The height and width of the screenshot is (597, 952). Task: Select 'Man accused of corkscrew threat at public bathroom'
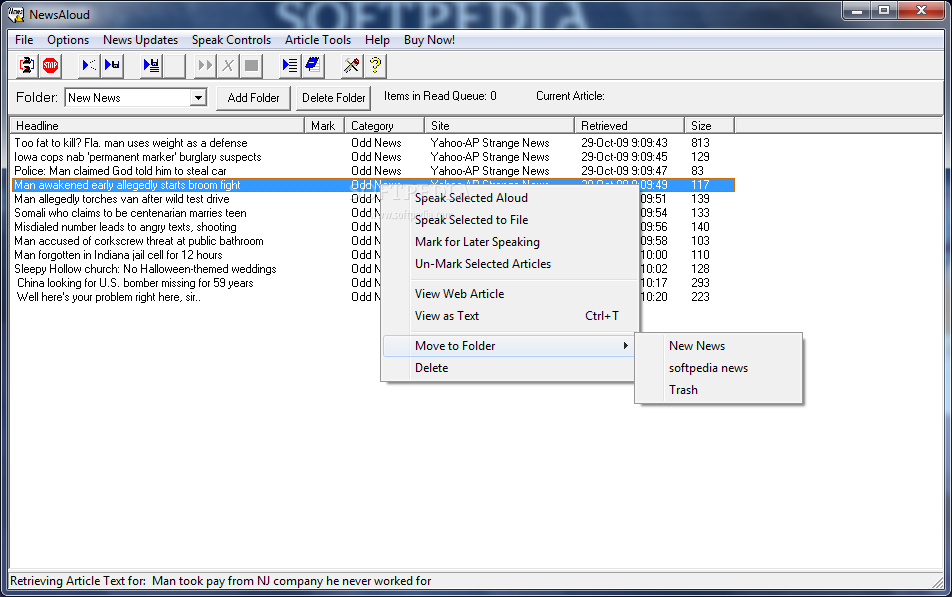click(x=138, y=241)
